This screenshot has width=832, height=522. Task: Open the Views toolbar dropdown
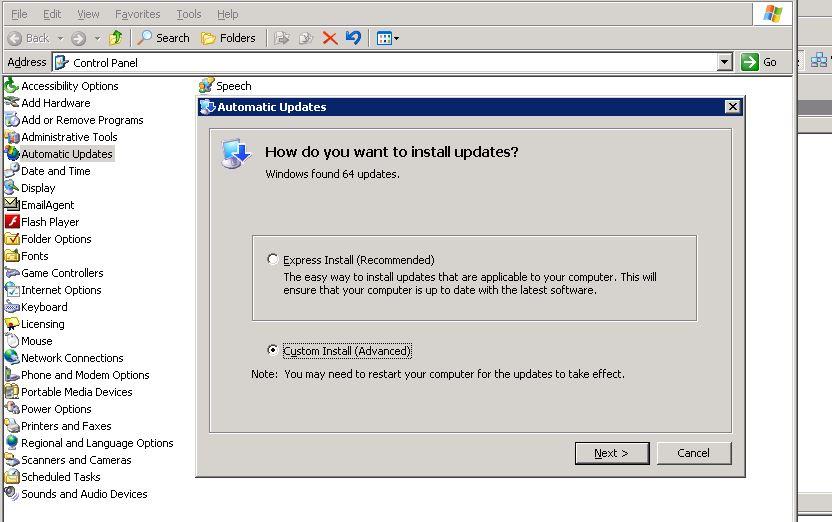click(396, 38)
